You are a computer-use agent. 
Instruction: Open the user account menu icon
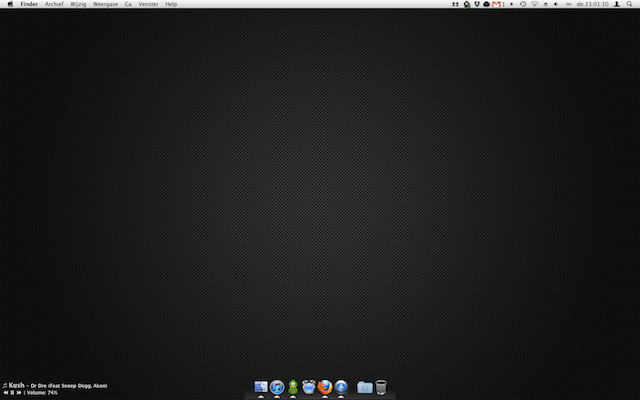pyautogui.click(x=617, y=4)
